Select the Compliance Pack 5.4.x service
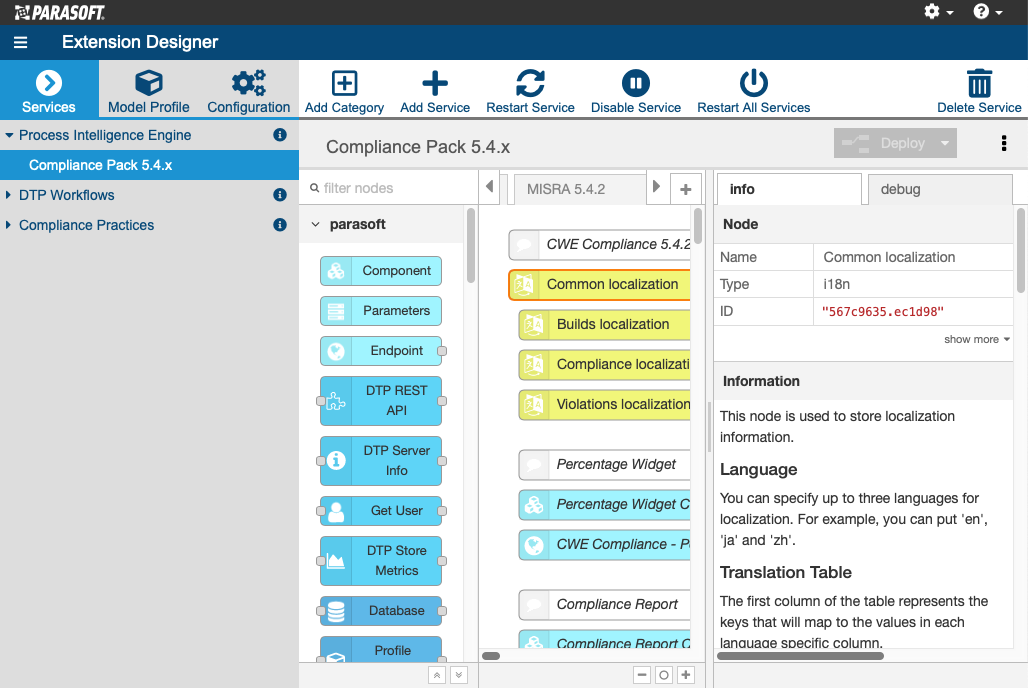The image size is (1028, 688). [149, 165]
